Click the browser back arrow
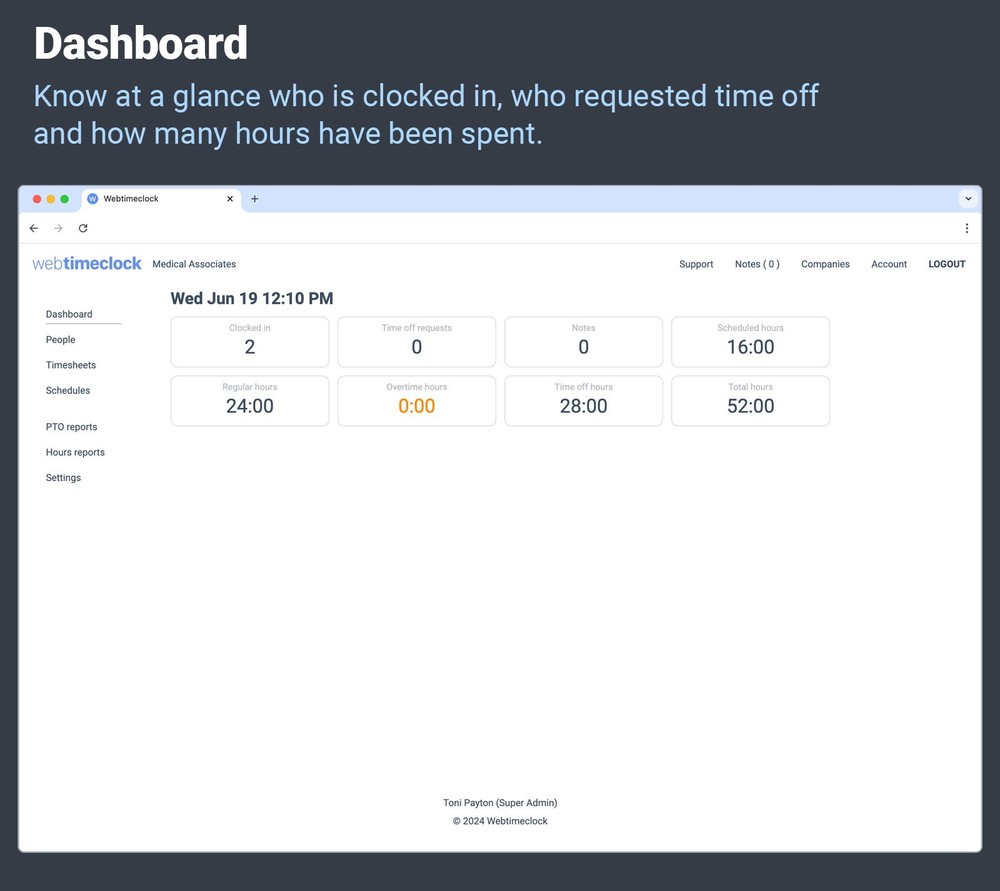The image size is (1000, 891). pos(33,228)
